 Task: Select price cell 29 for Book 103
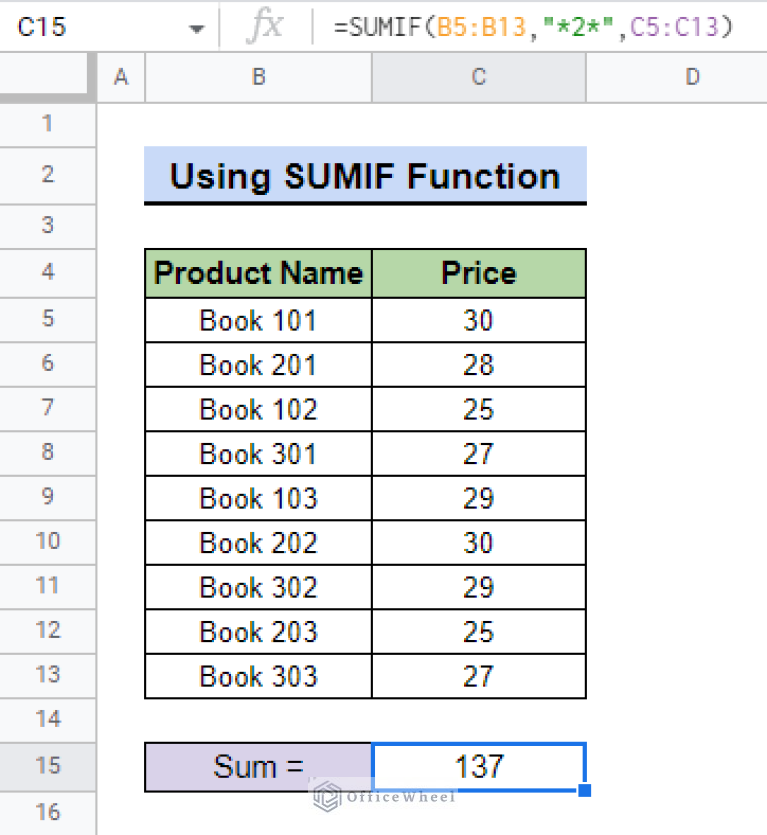point(479,498)
